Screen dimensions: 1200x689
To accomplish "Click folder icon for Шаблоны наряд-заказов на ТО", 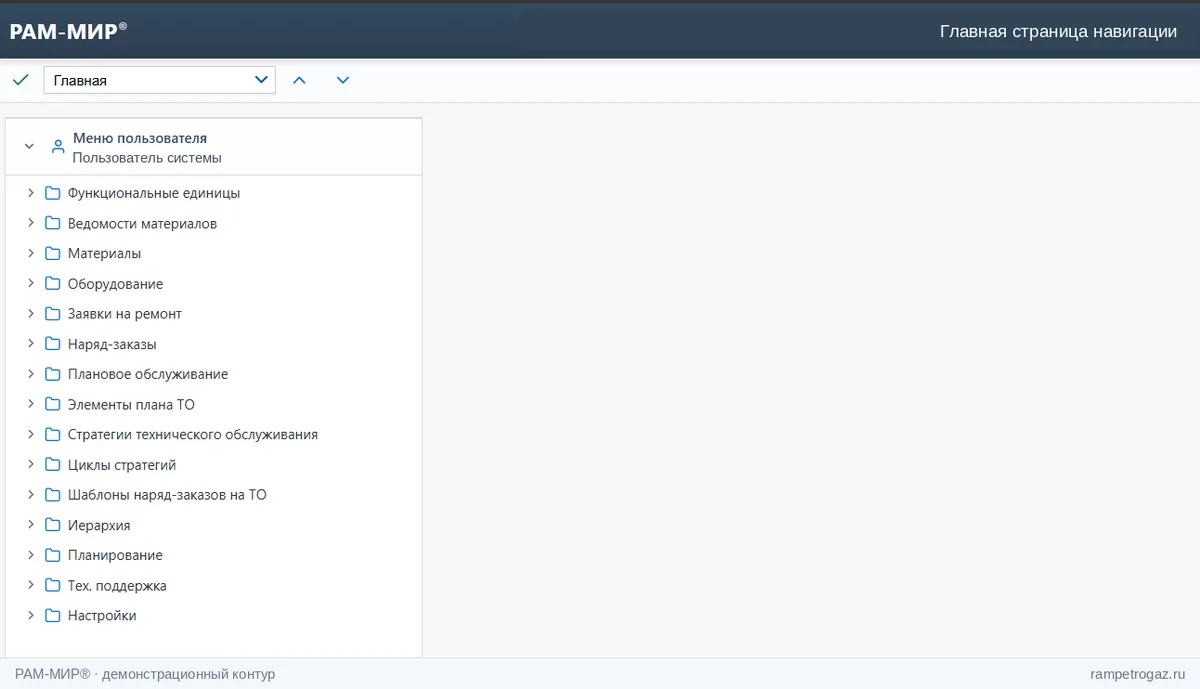I will [x=53, y=495].
